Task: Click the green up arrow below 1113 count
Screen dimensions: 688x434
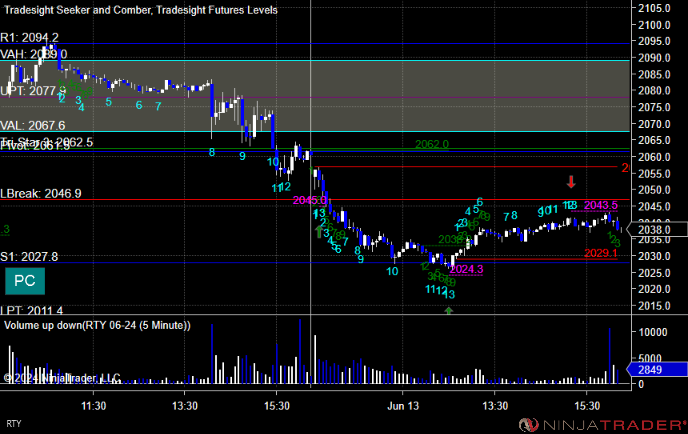Action: [x=448, y=311]
